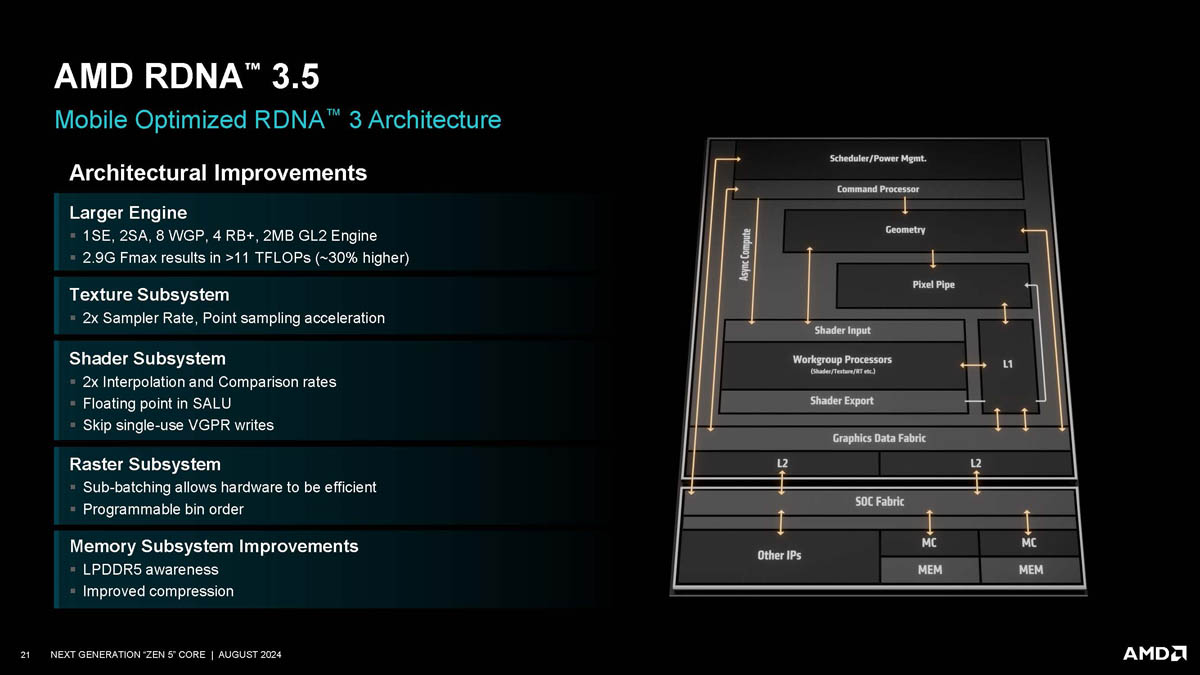Select the Shader Export block
The width and height of the screenshot is (1200, 675).
[x=842, y=401]
